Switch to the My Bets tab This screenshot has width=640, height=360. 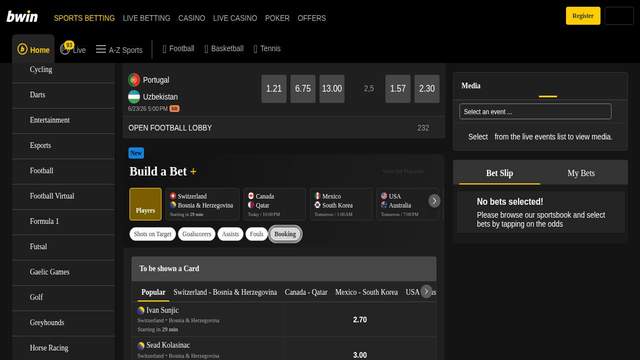pyautogui.click(x=581, y=173)
